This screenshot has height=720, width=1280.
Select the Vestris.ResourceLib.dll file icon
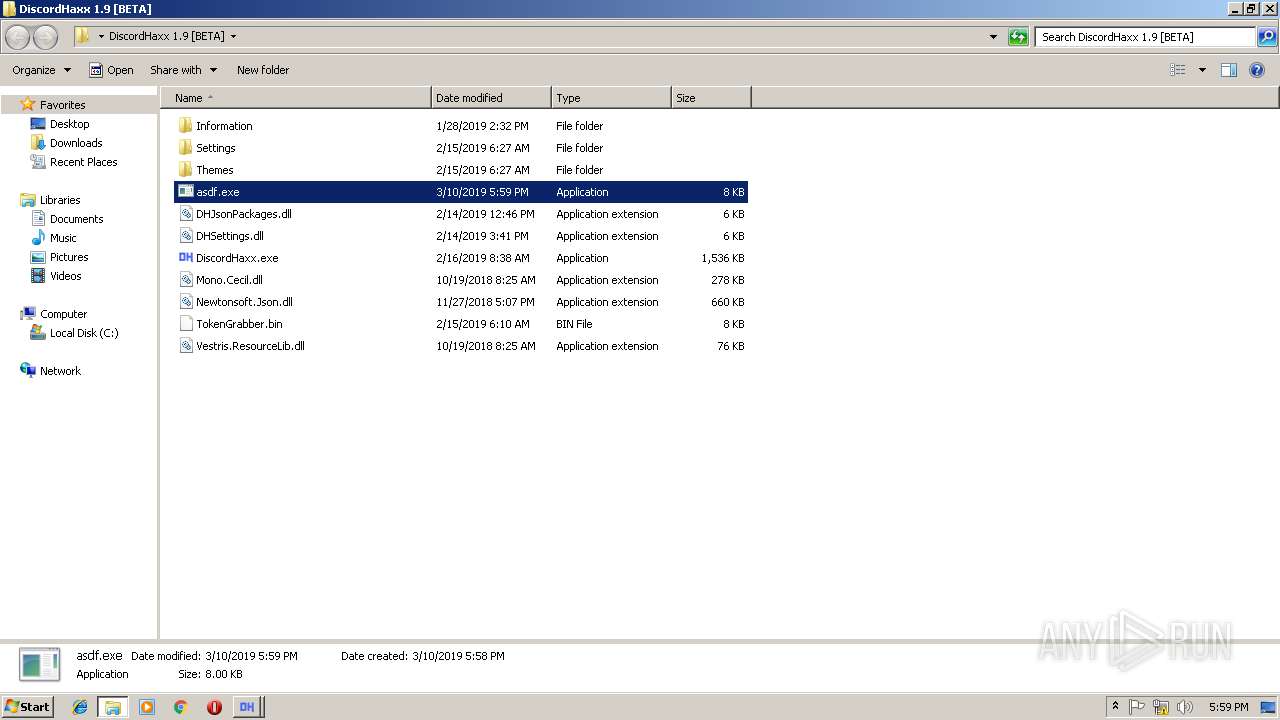pos(185,346)
